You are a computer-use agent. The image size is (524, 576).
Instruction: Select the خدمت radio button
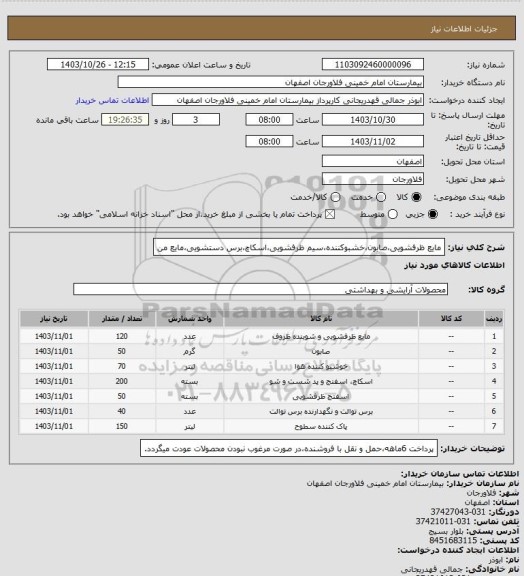pos(381,197)
